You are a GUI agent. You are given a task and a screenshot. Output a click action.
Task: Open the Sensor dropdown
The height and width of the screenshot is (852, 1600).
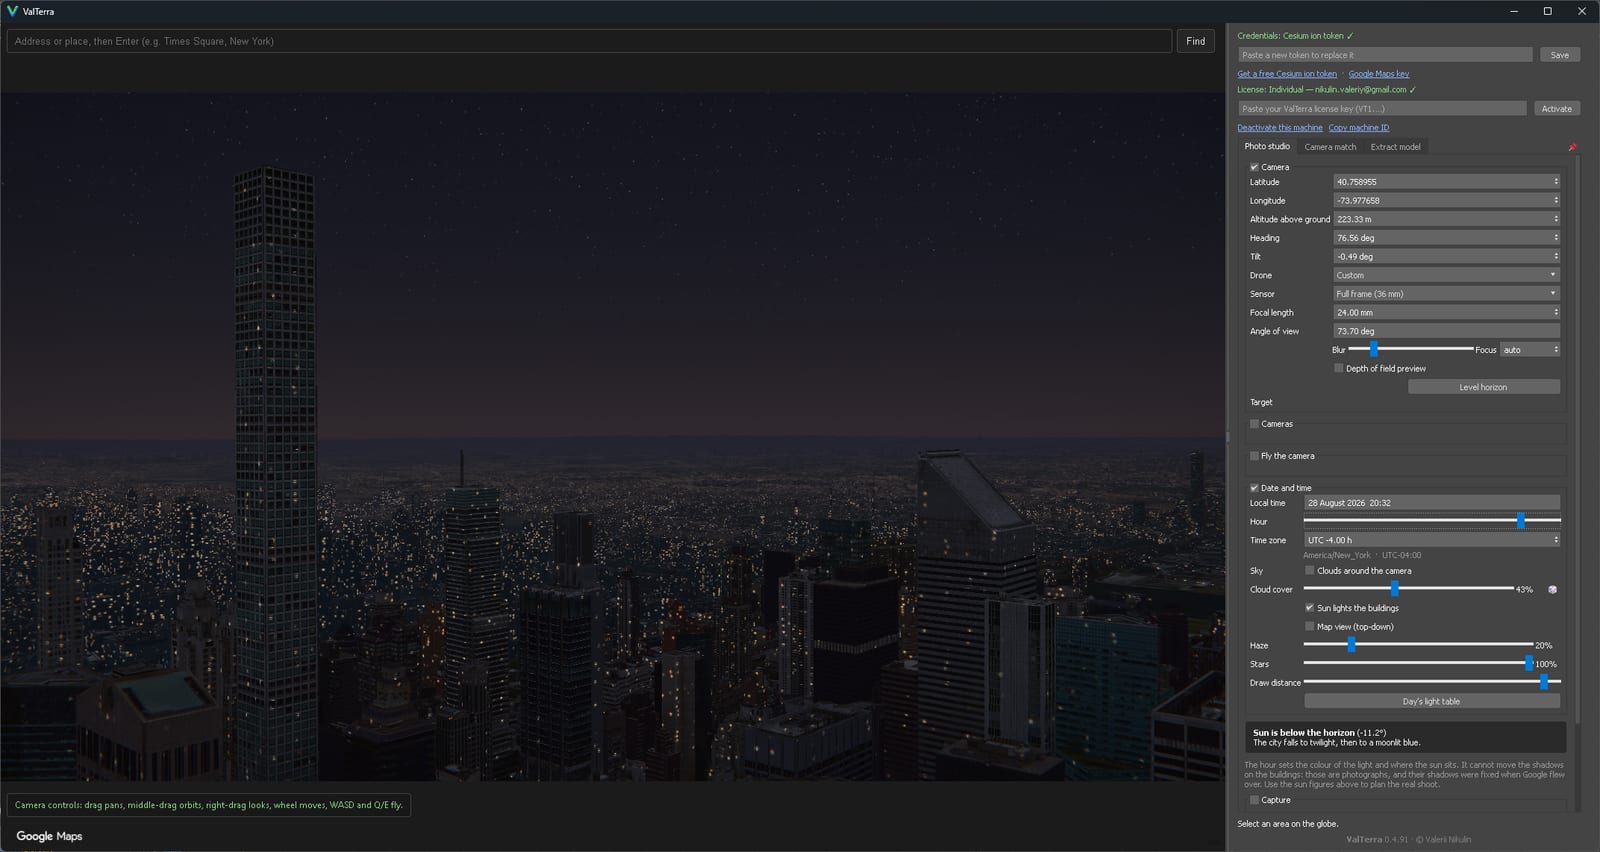(x=1447, y=294)
